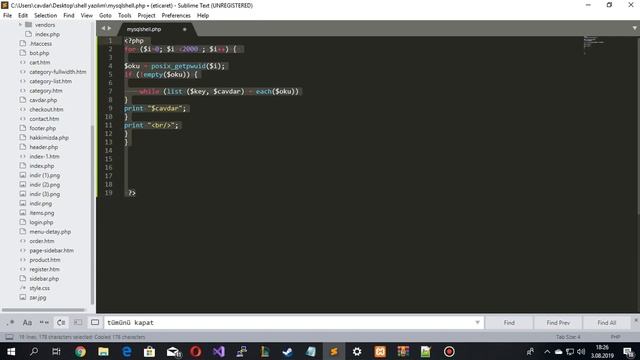Click the Find All button
640x360 pixels.
pos(607,322)
